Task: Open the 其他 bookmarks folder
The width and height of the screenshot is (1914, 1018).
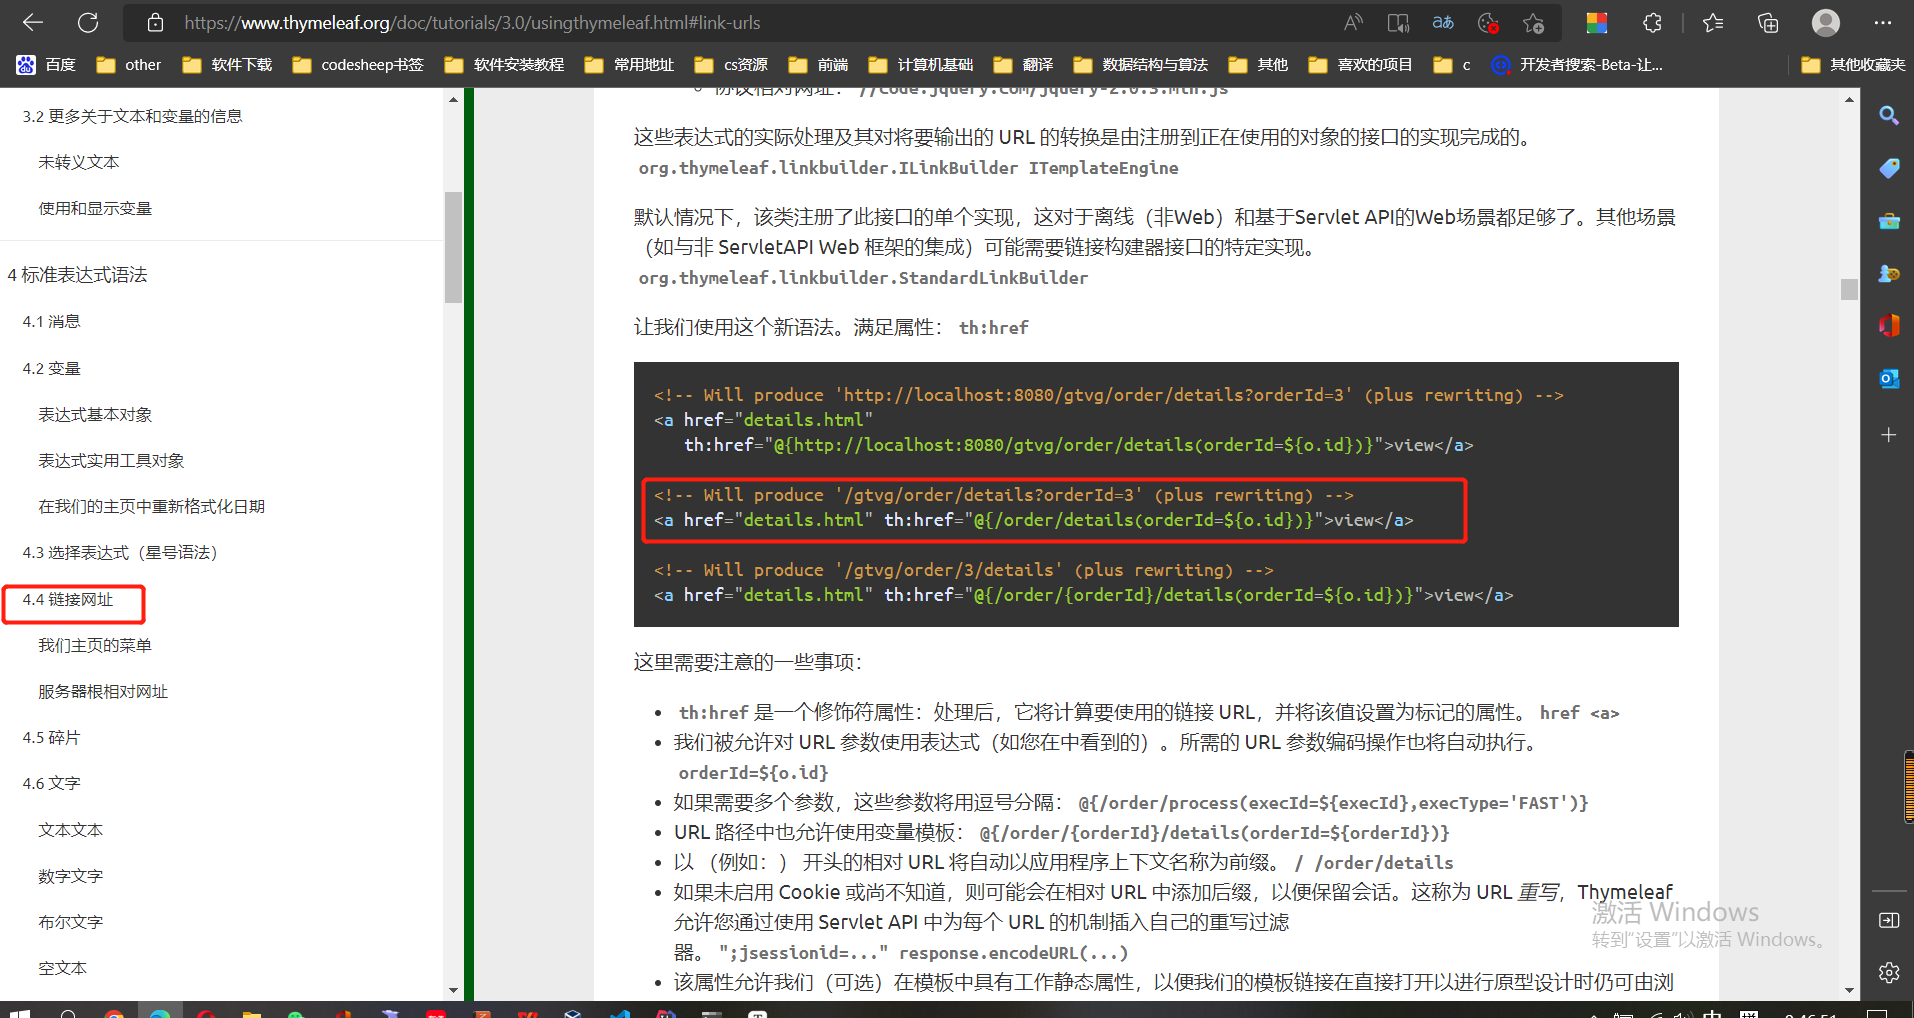Action: point(1259,65)
